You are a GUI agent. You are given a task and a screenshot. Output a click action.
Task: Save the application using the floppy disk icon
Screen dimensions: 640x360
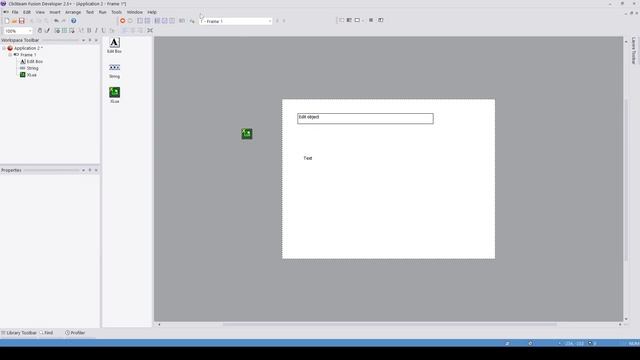22,21
